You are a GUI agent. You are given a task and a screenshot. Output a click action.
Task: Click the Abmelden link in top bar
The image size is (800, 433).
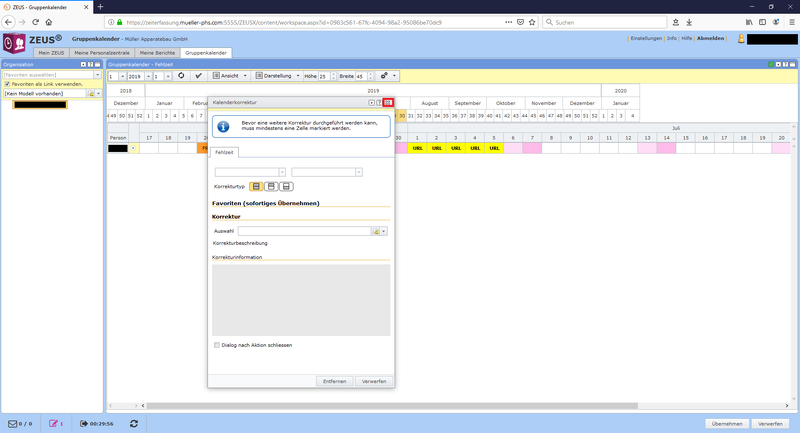[711, 38]
